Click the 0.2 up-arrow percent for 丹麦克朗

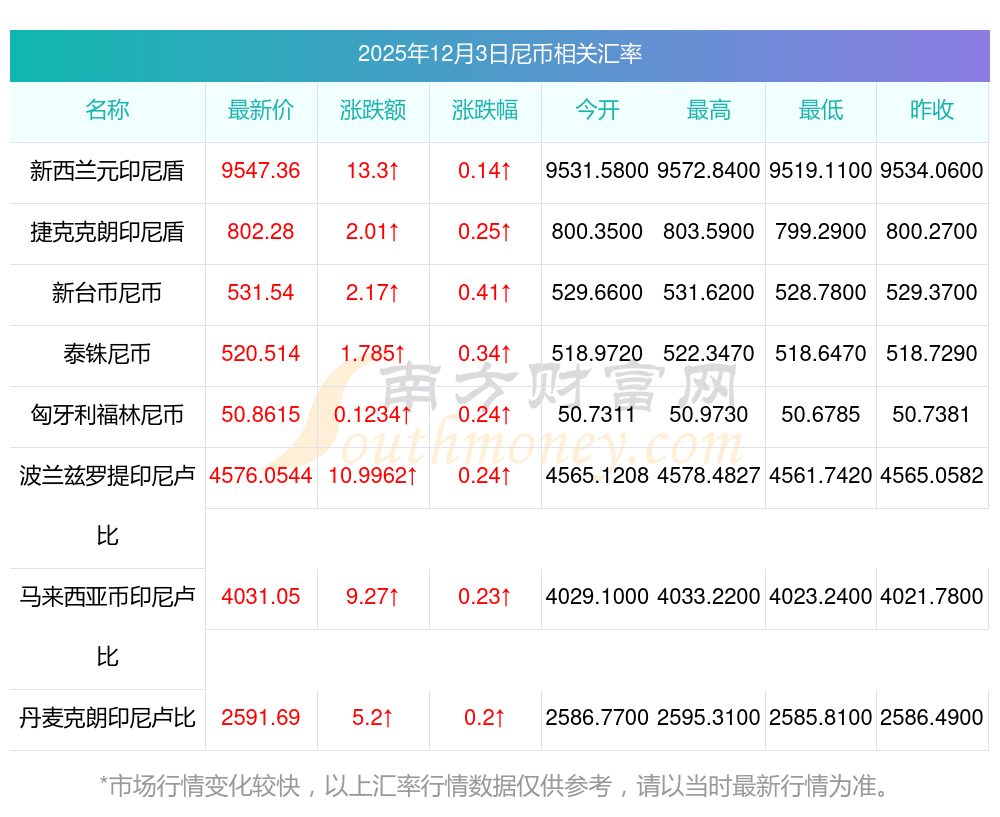485,718
